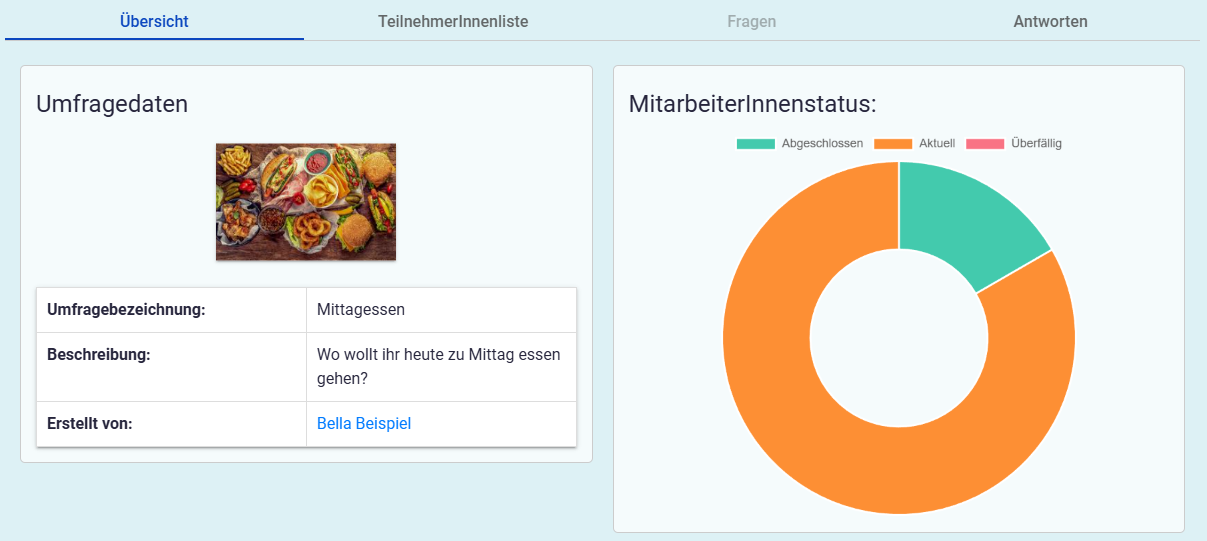Image resolution: width=1207 pixels, height=541 pixels.
Task: Toggle the Abgeschlossen legend label text
Action: pos(822,144)
